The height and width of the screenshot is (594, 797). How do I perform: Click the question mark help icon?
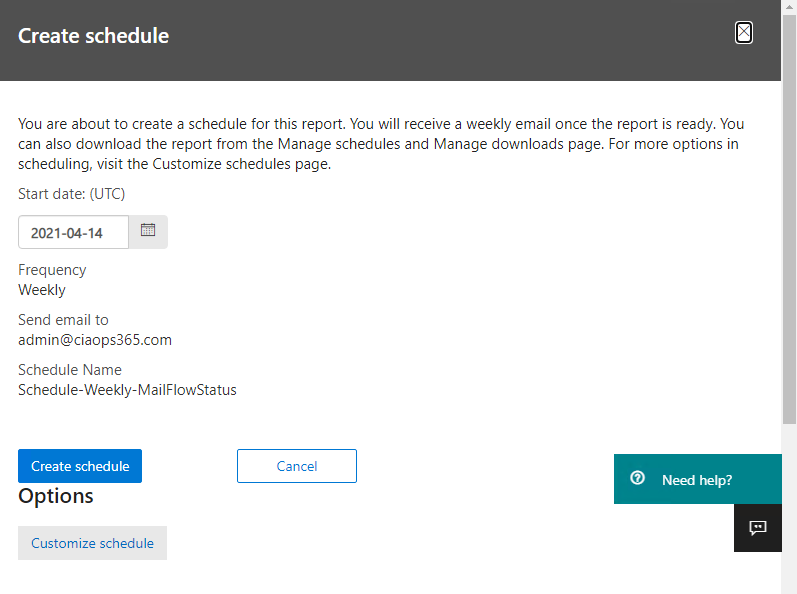point(638,479)
